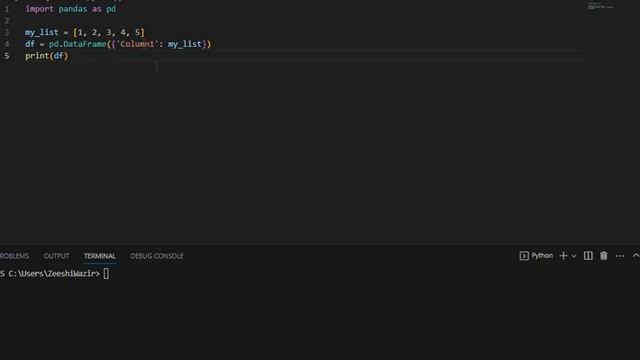This screenshot has width=640, height=360.
Task: Split the terminal panel
Action: (588, 256)
